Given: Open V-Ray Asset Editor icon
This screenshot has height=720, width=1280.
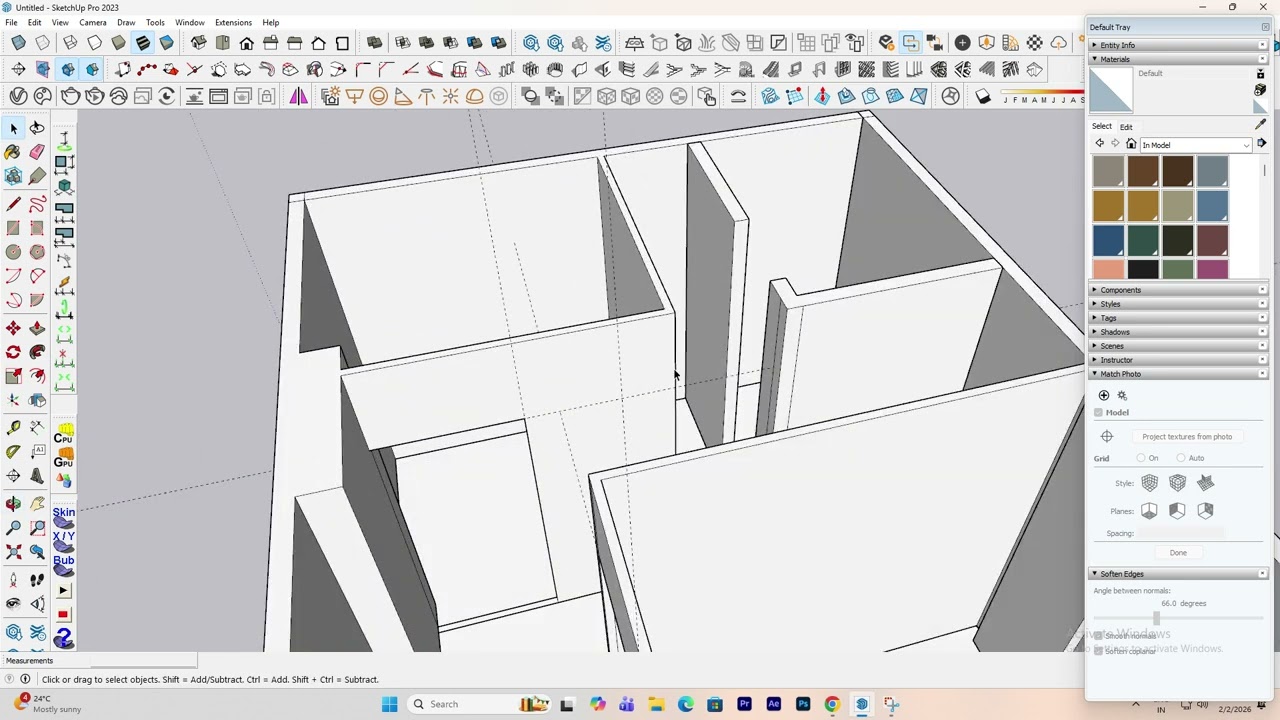Looking at the screenshot, I should pyautogui.click(x=19, y=96).
